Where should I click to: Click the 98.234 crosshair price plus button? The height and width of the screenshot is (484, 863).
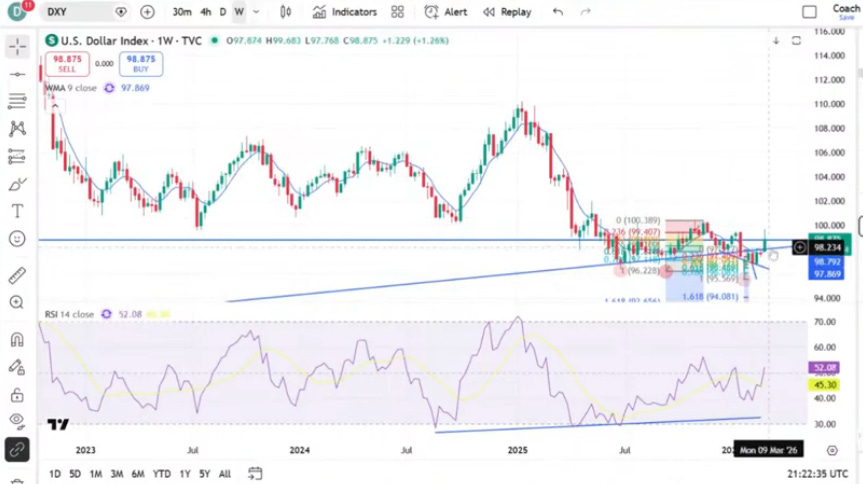(x=800, y=248)
